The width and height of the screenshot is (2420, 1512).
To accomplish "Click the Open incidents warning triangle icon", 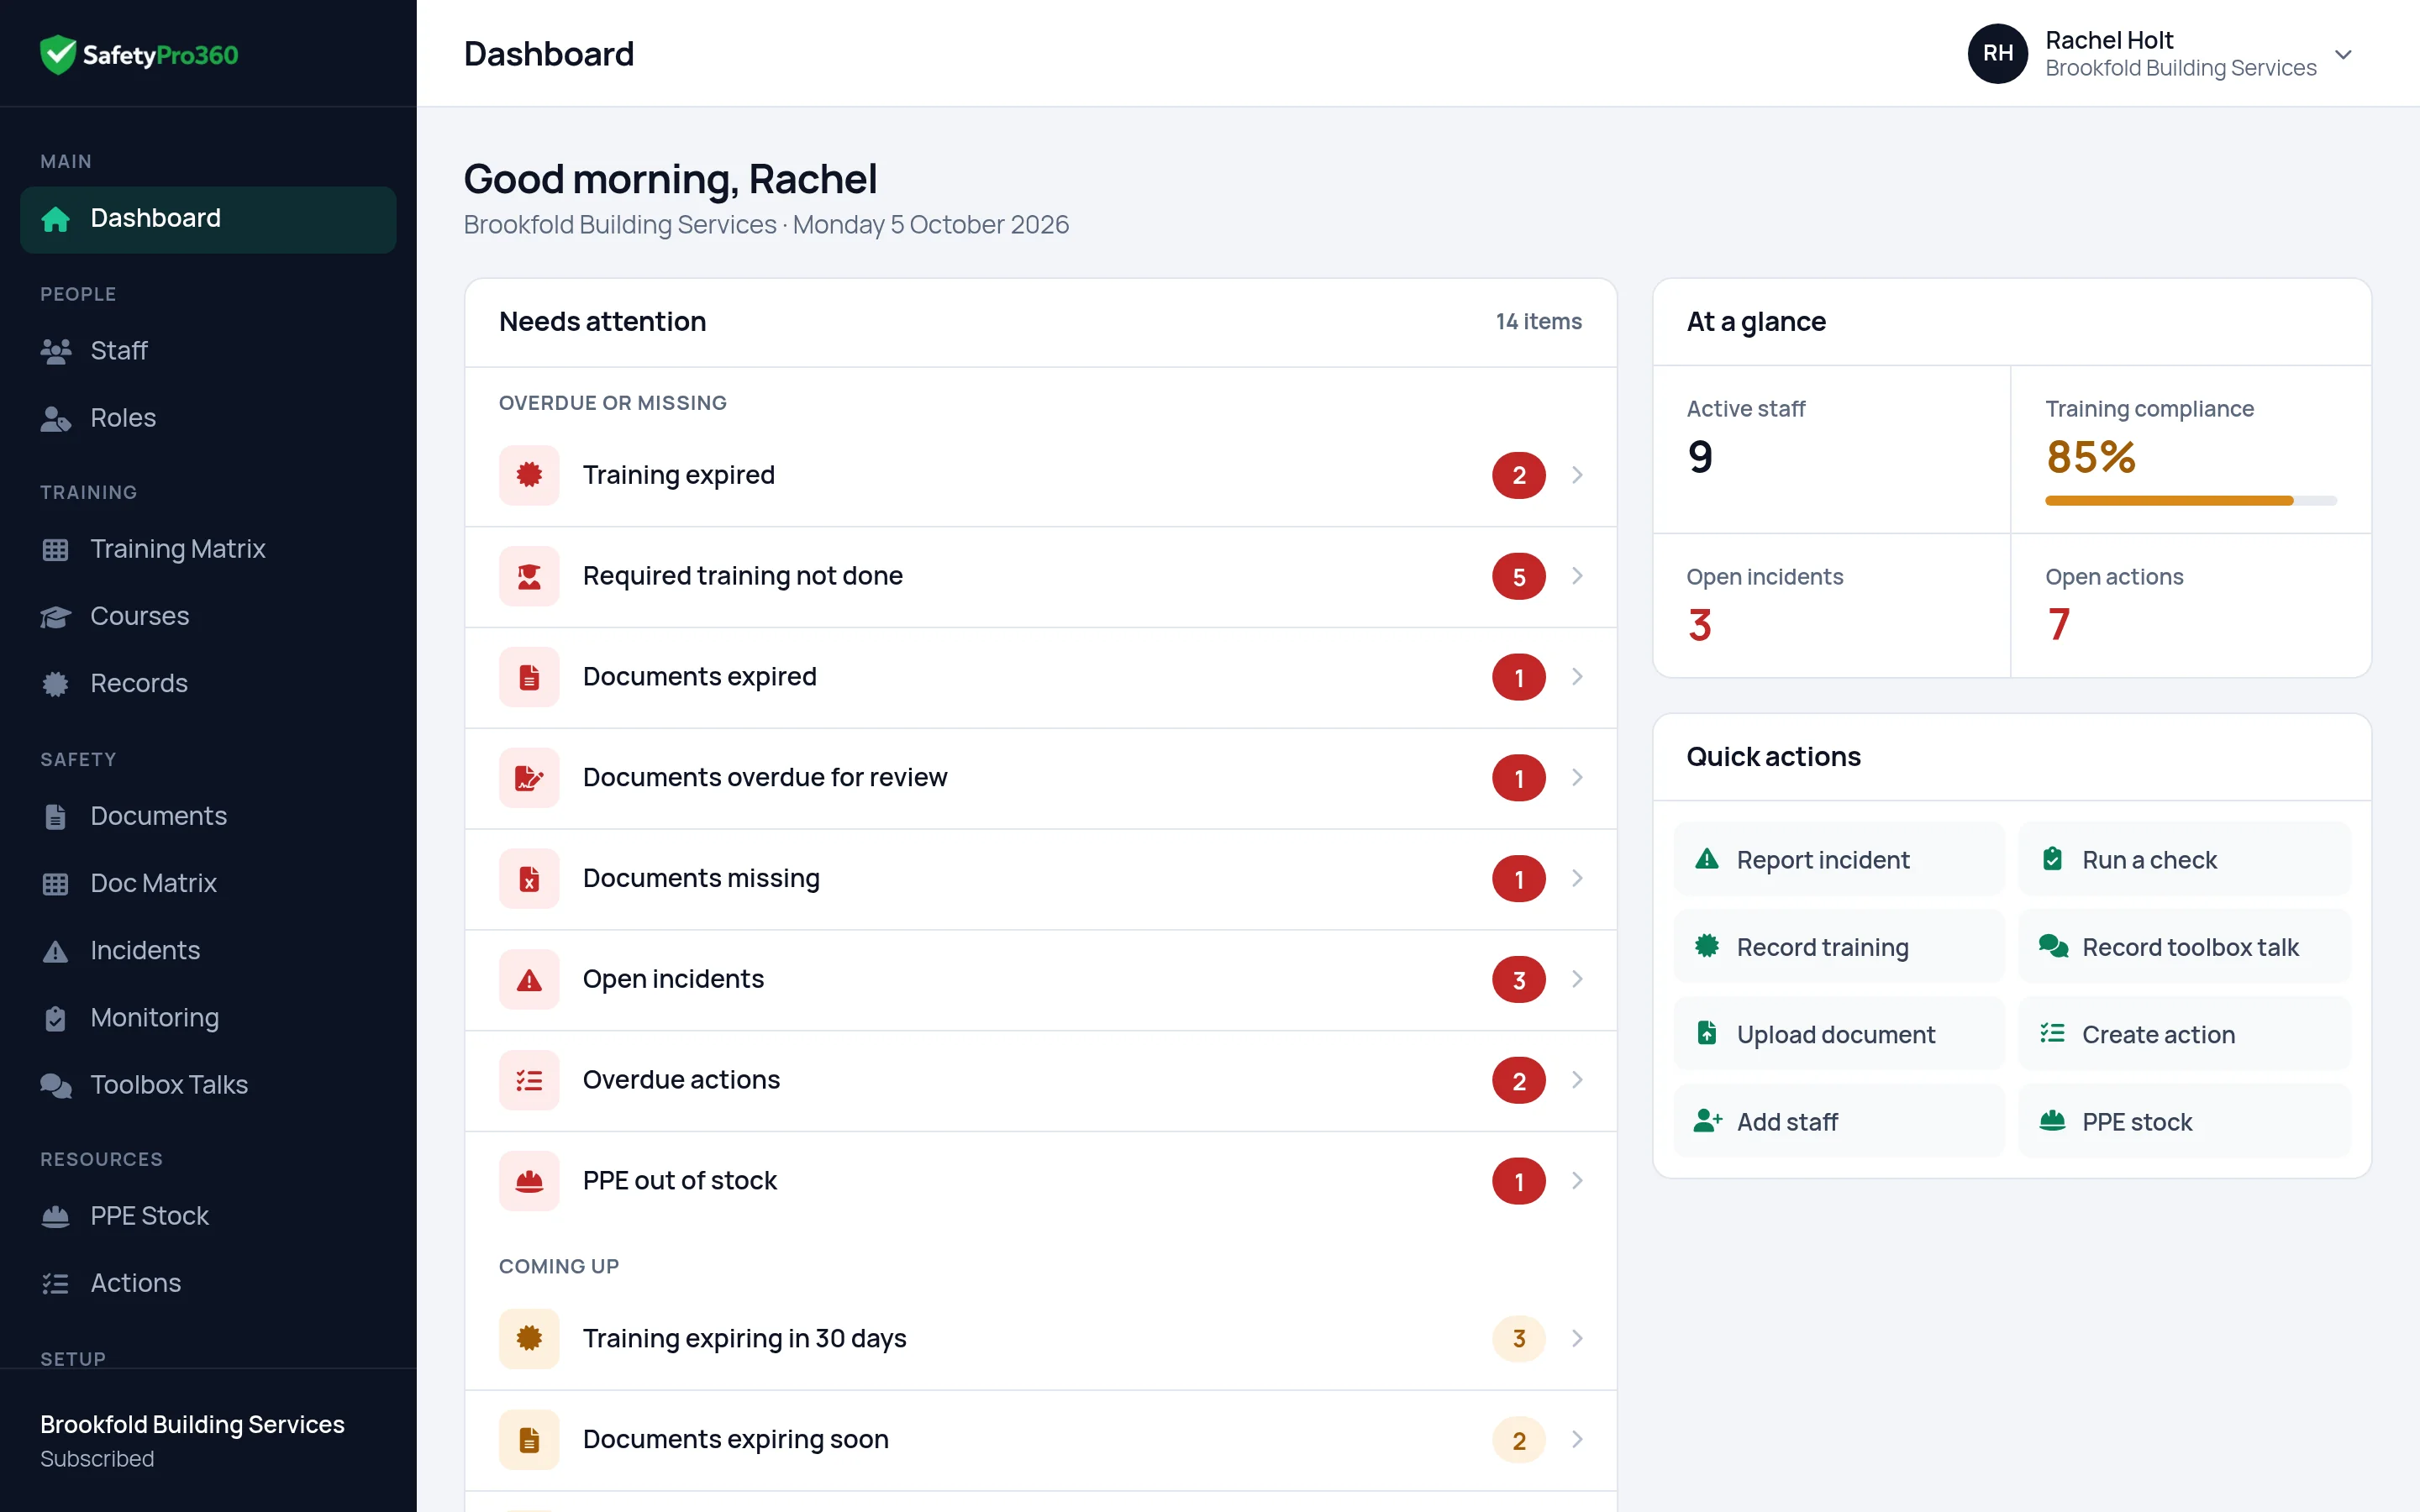I will [x=529, y=980].
